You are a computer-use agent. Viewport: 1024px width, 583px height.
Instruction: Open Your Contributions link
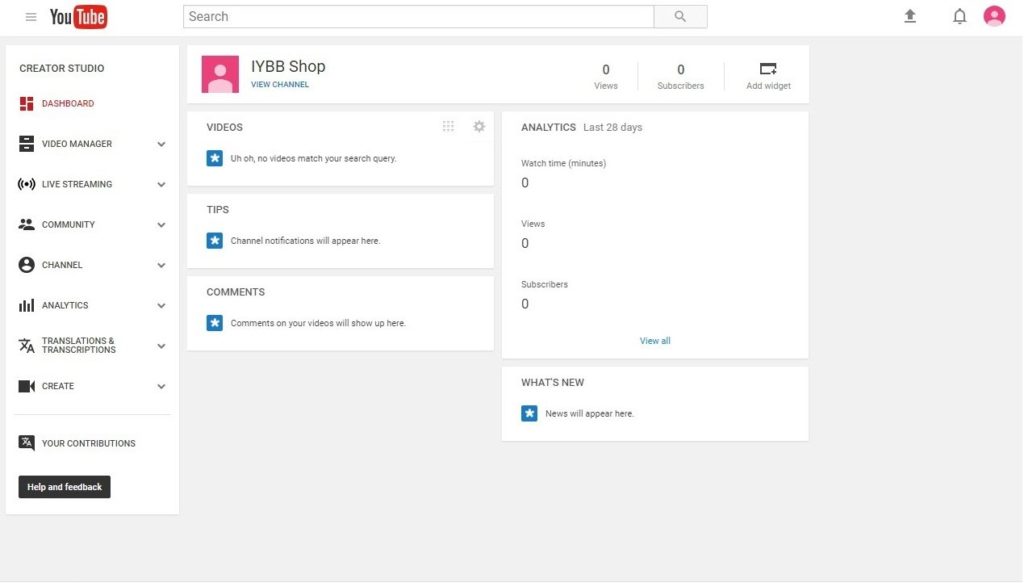click(x=89, y=443)
